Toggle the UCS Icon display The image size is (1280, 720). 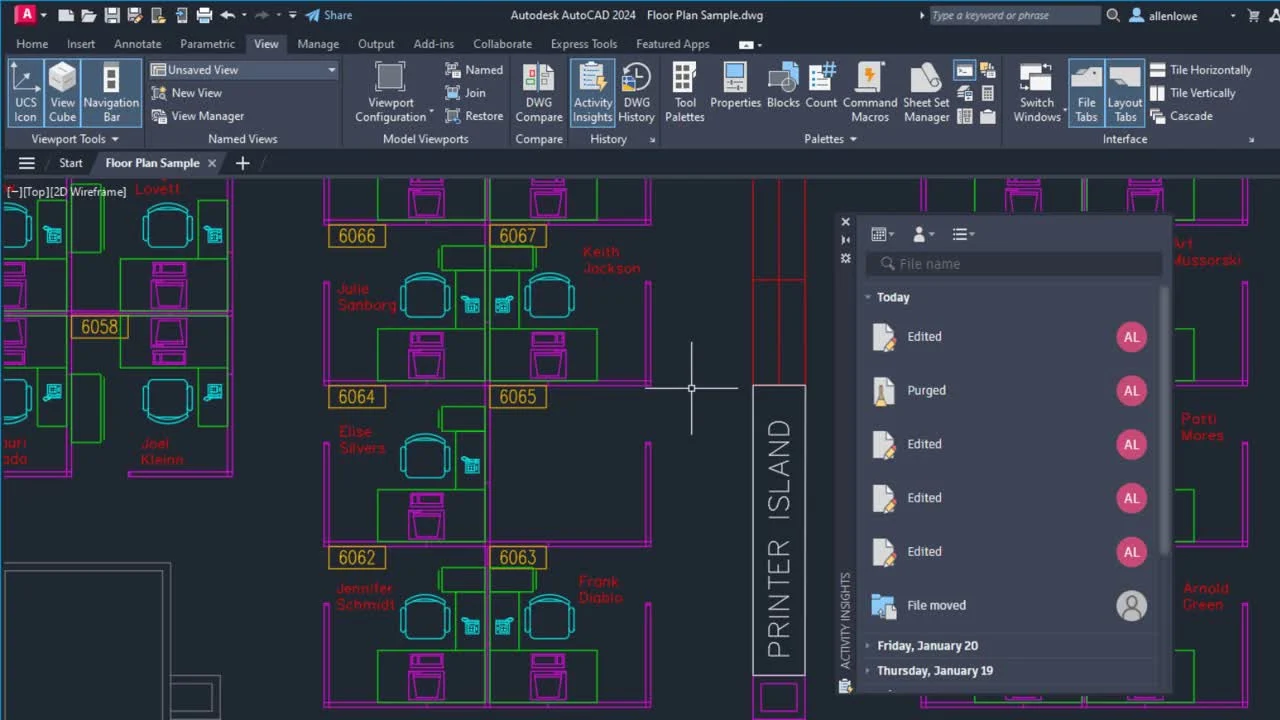(25, 92)
